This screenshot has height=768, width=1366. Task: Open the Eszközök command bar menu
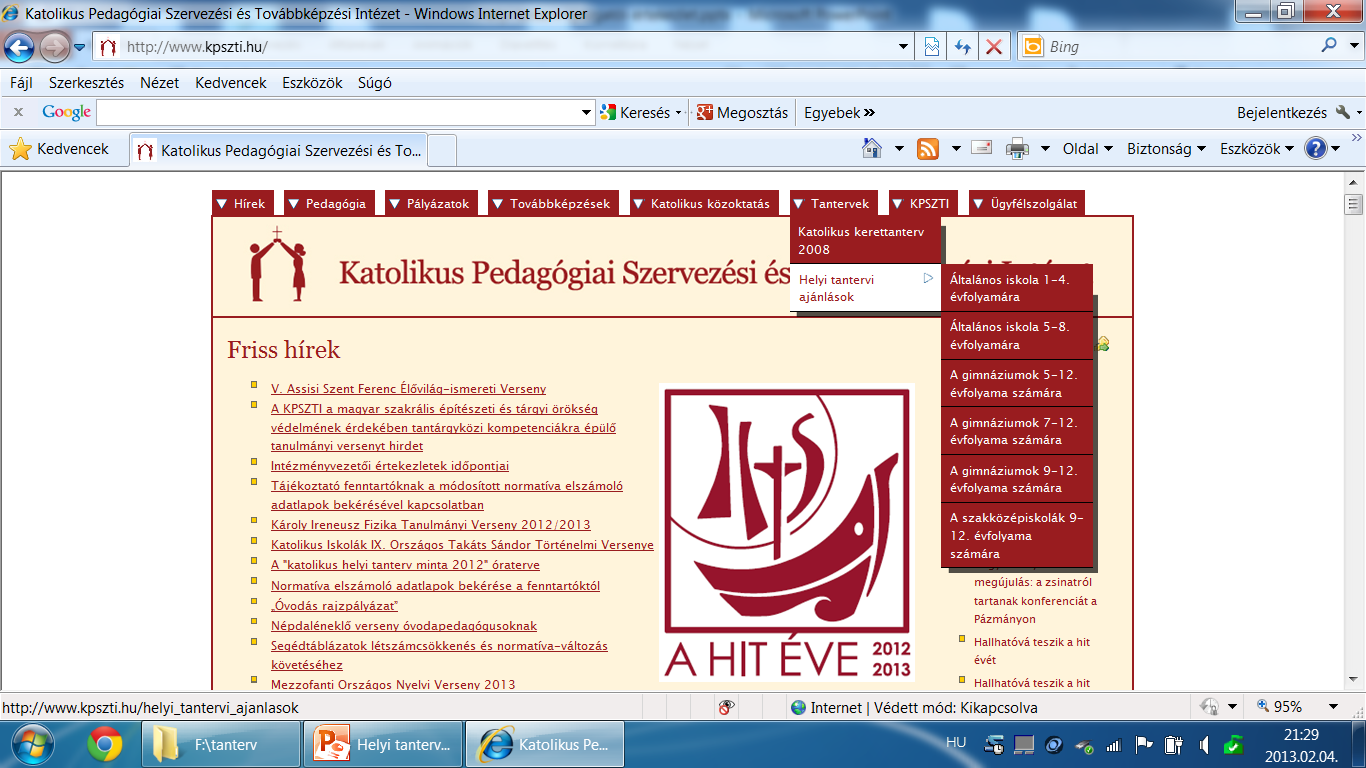coord(1257,149)
